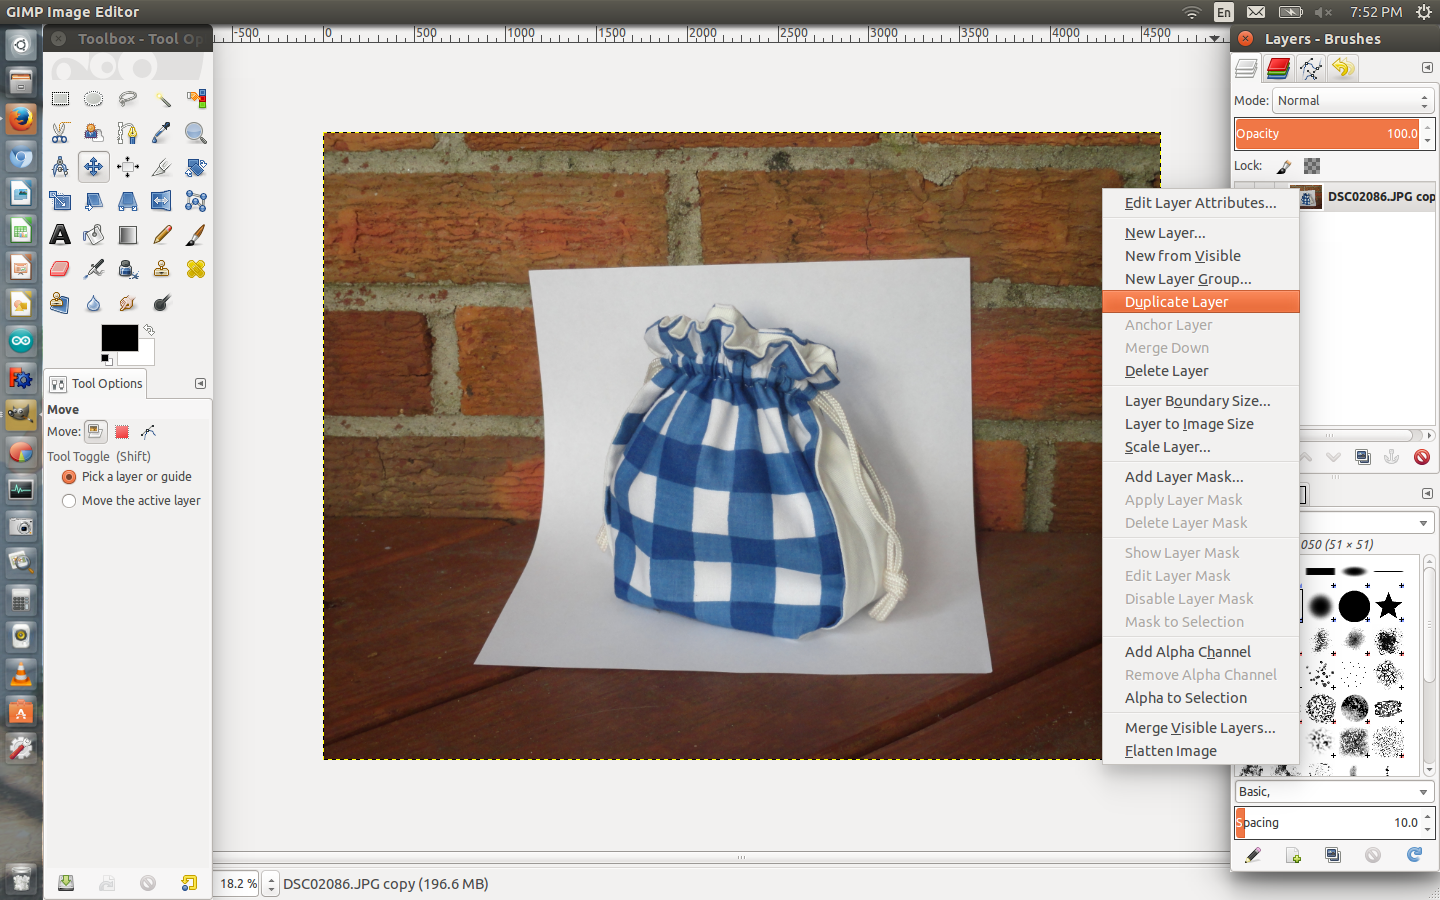
Task: Select the Text tool
Action: click(60, 235)
